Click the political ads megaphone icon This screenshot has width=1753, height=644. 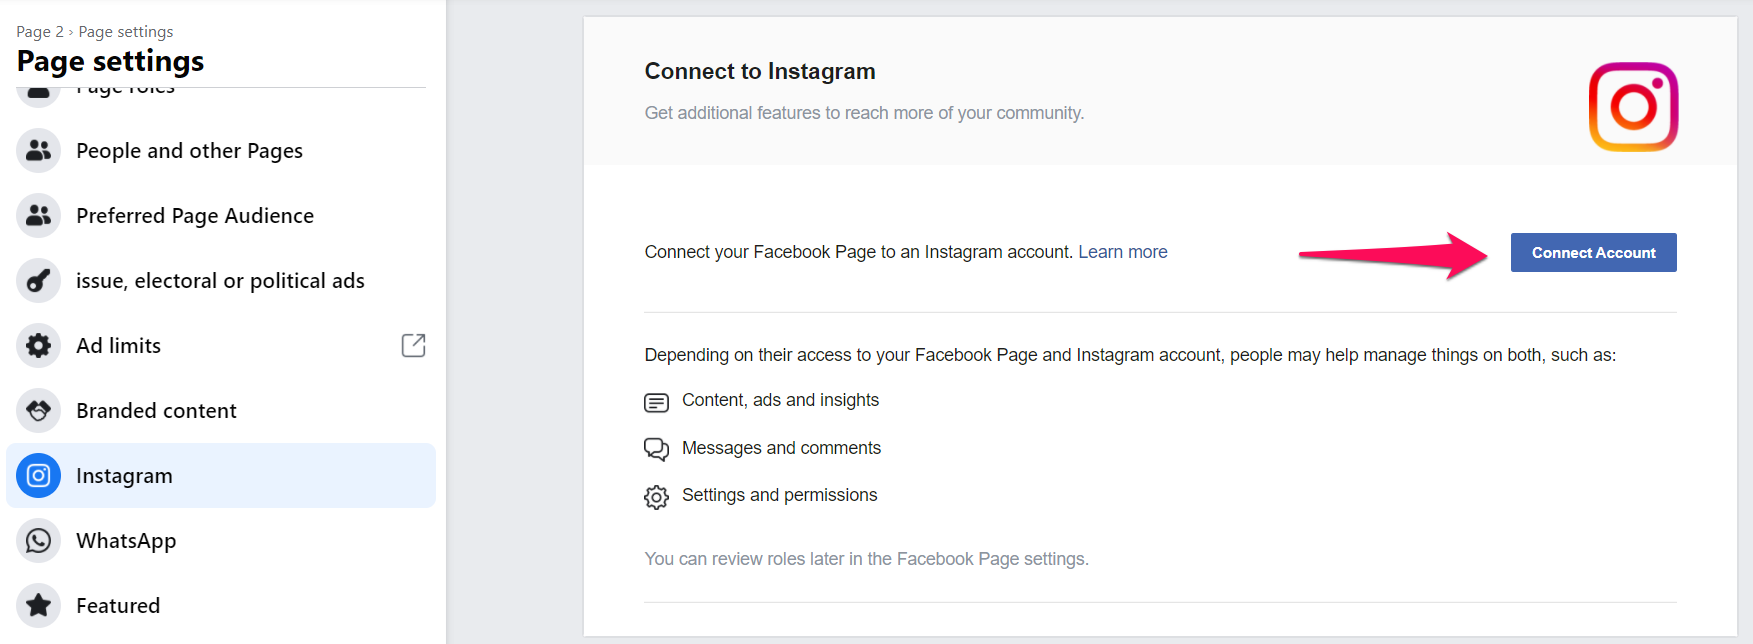pyautogui.click(x=39, y=281)
